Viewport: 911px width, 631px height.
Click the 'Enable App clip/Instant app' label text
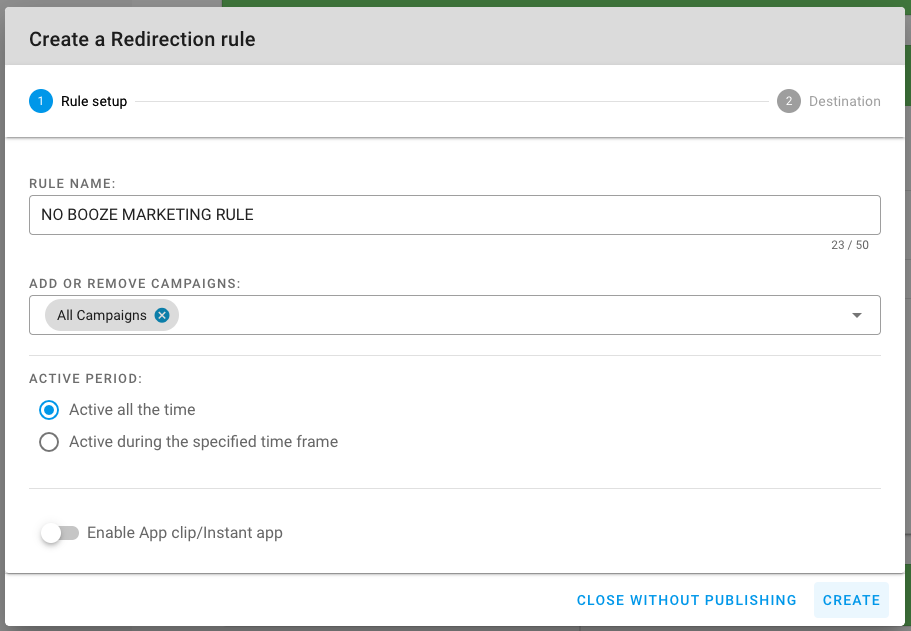click(x=185, y=533)
